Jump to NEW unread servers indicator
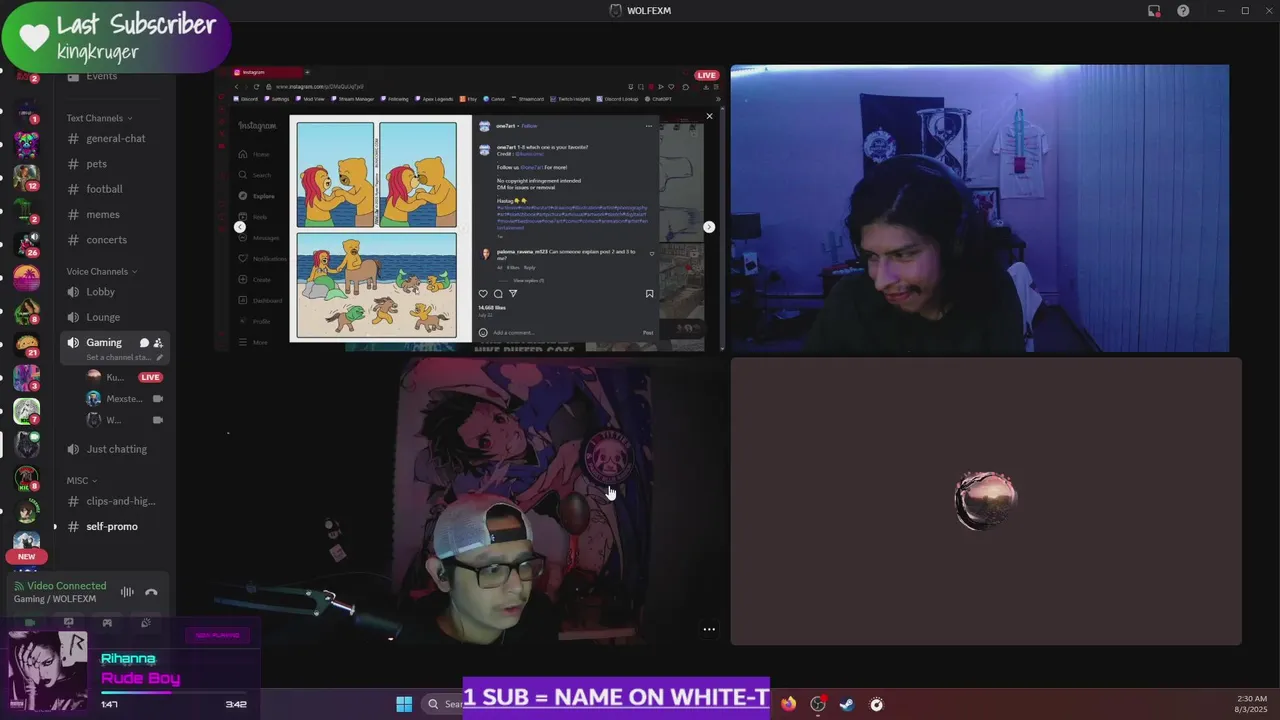Viewport: 1280px width, 720px height. (x=26, y=556)
